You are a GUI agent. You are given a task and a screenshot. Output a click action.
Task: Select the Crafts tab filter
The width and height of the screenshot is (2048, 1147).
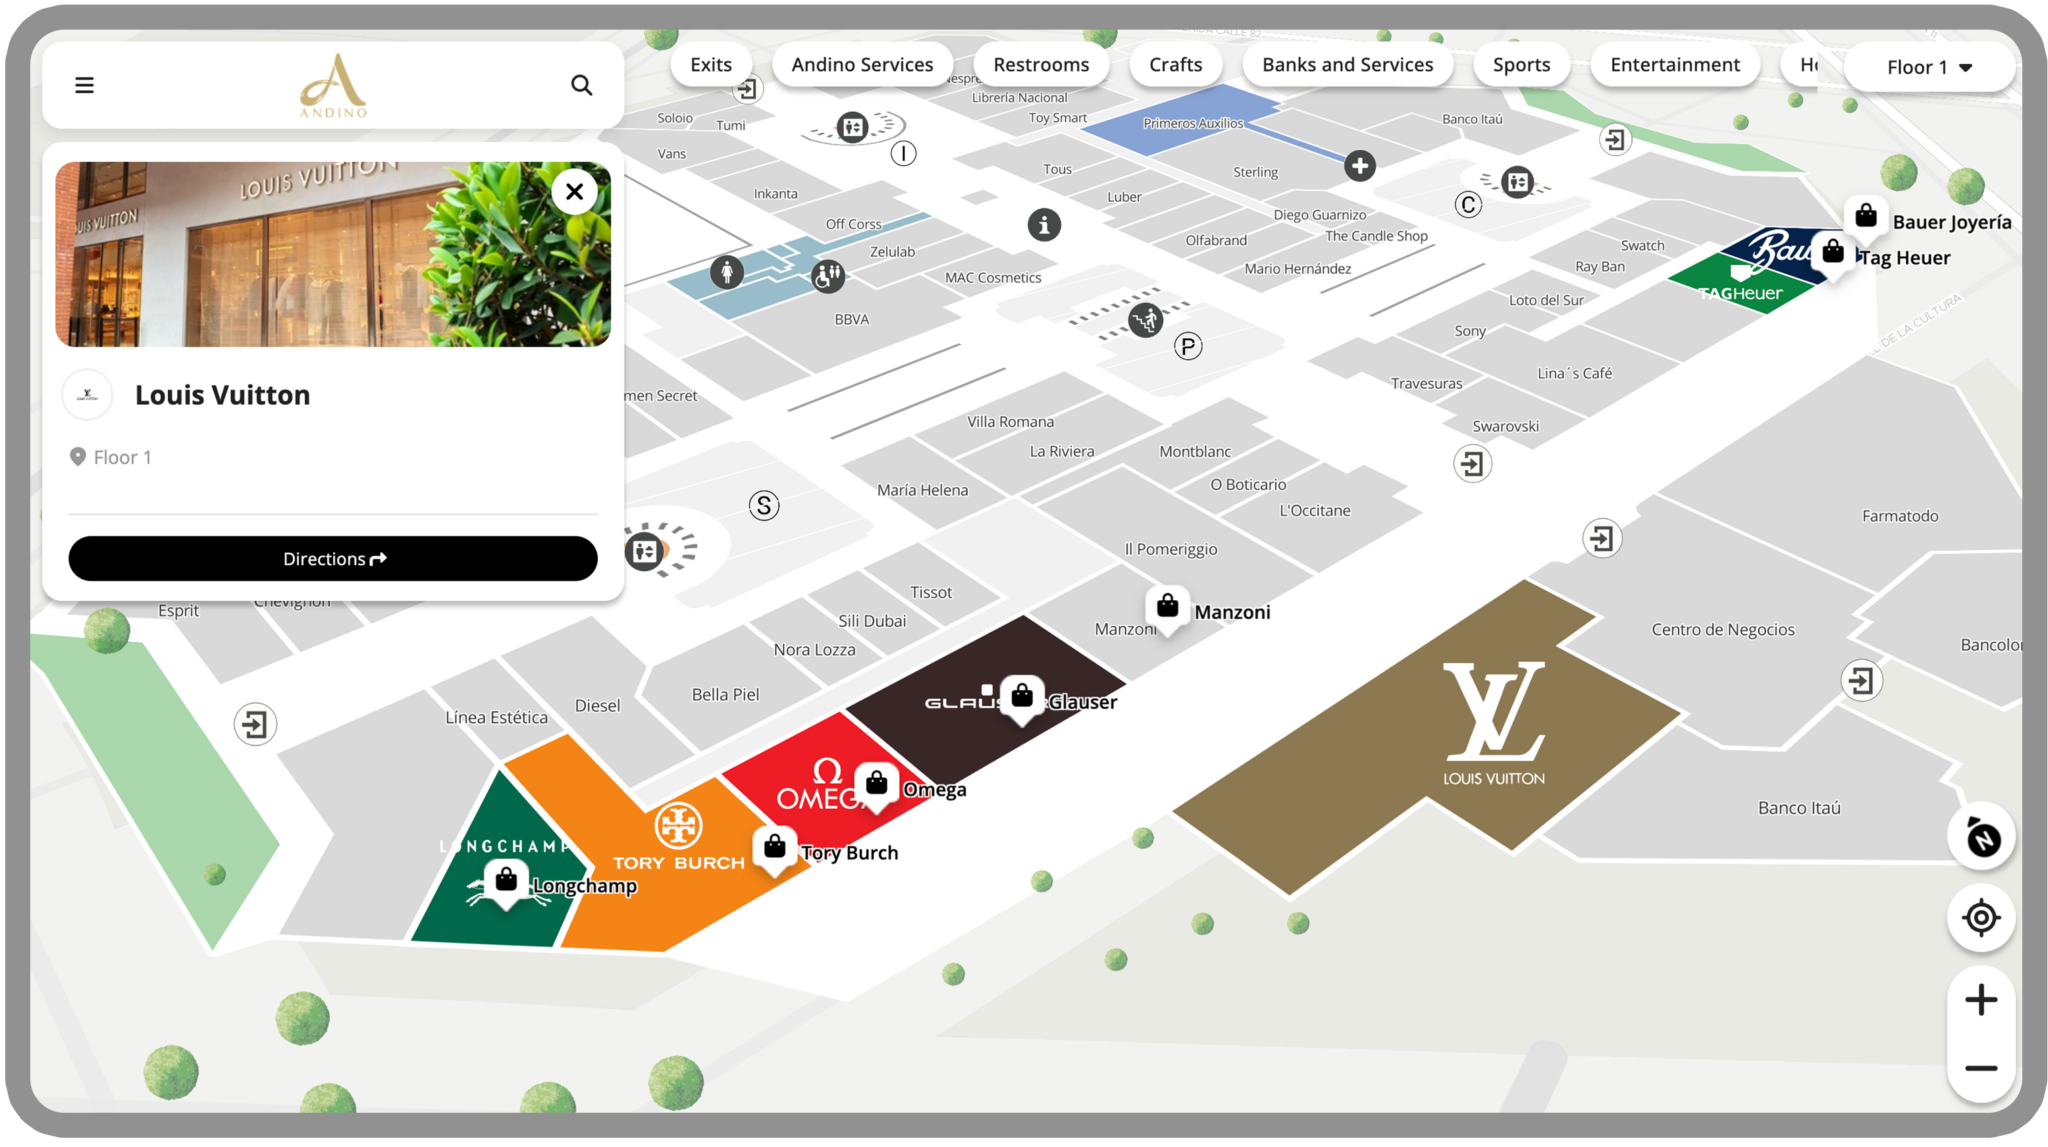[1173, 65]
